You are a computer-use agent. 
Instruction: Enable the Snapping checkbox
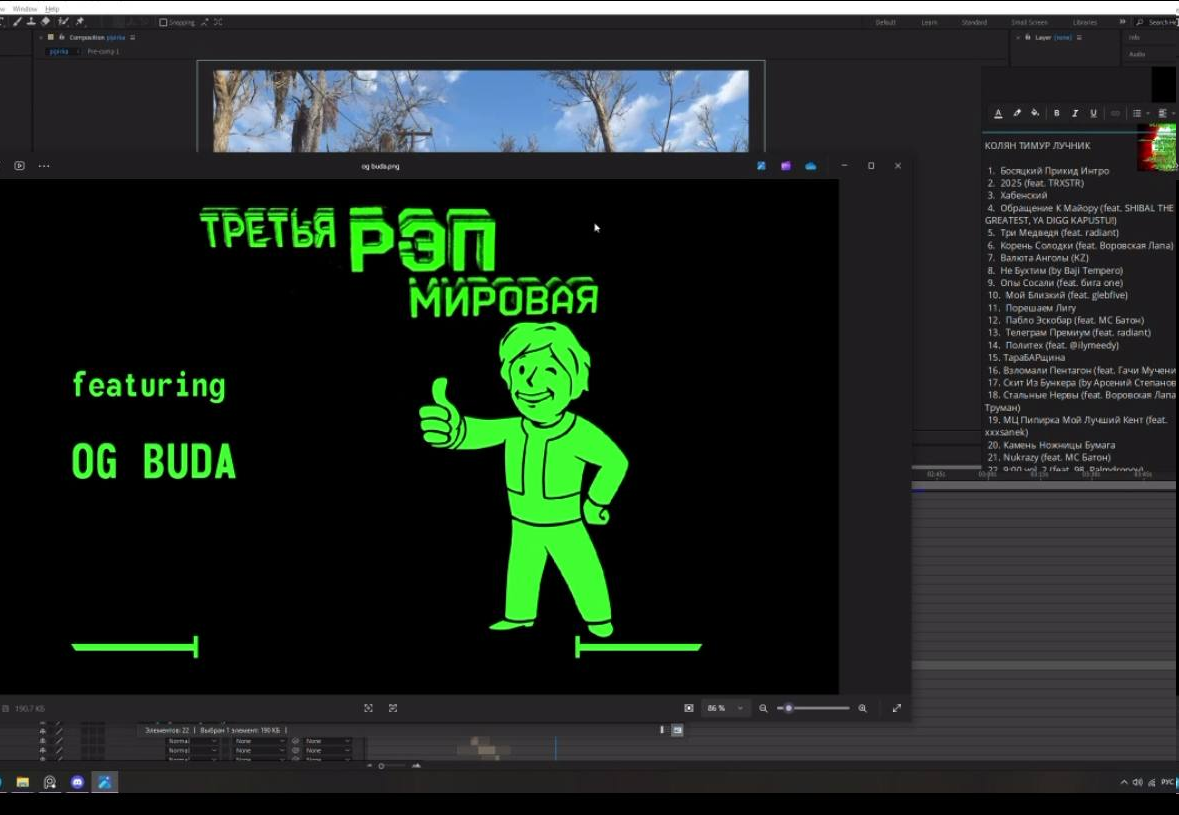click(163, 23)
